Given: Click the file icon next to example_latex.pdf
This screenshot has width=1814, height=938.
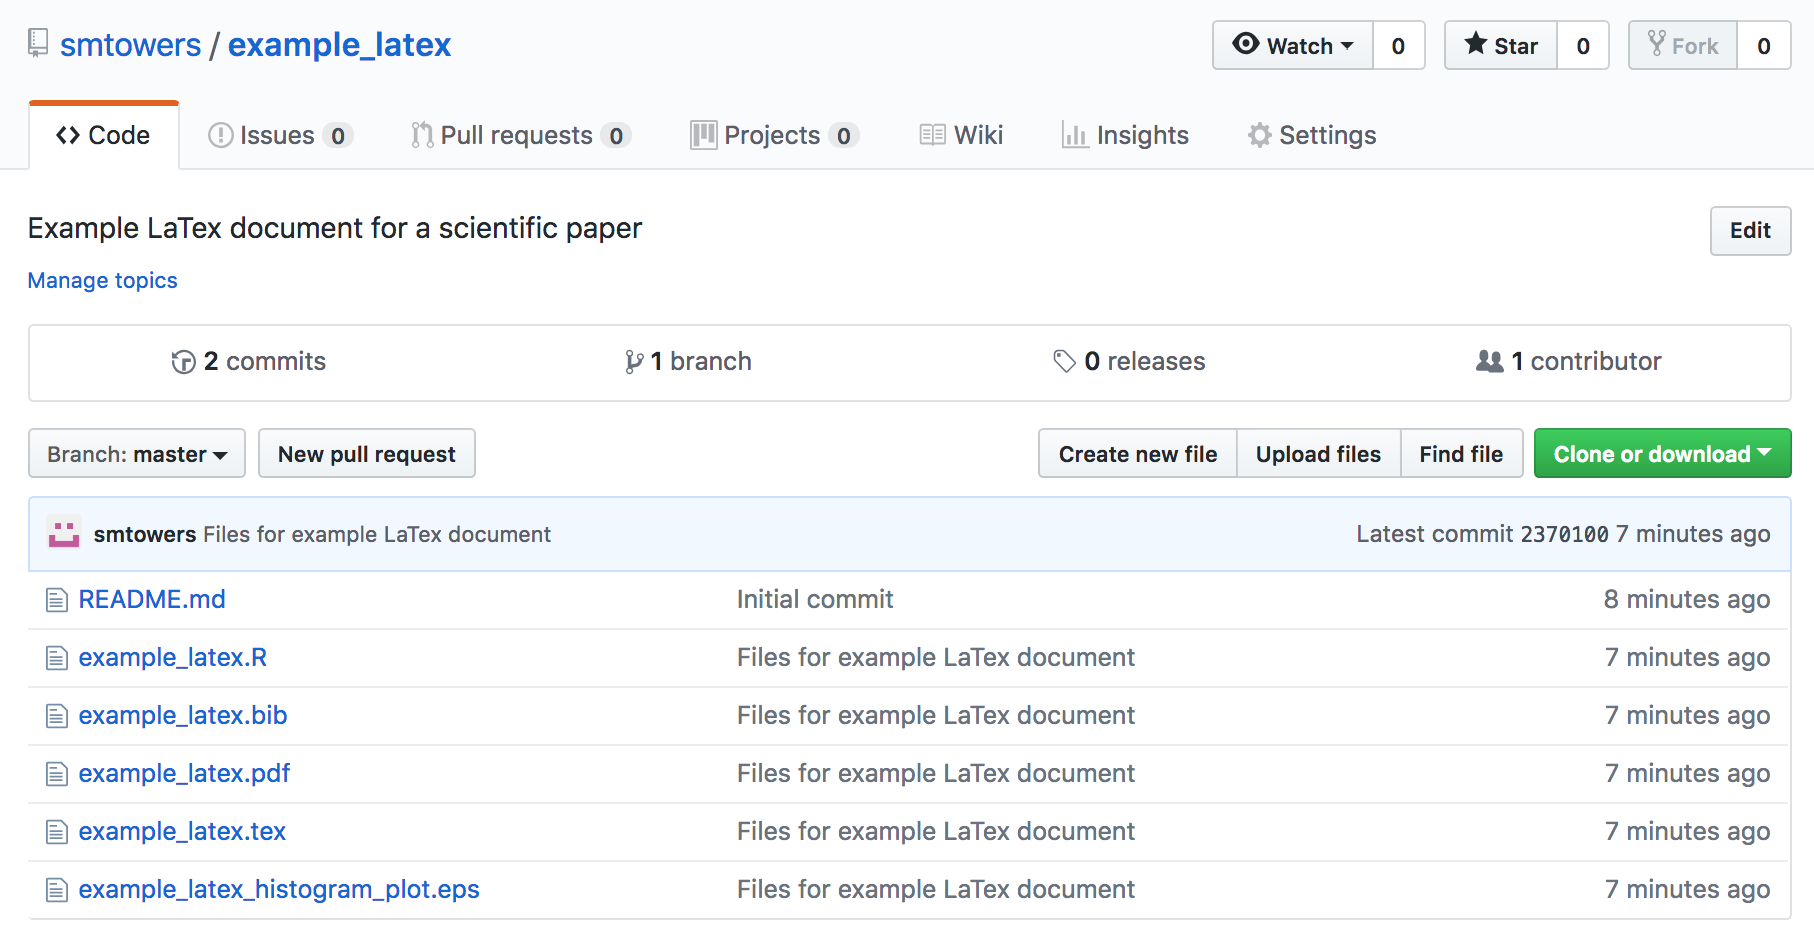Looking at the screenshot, I should (57, 774).
